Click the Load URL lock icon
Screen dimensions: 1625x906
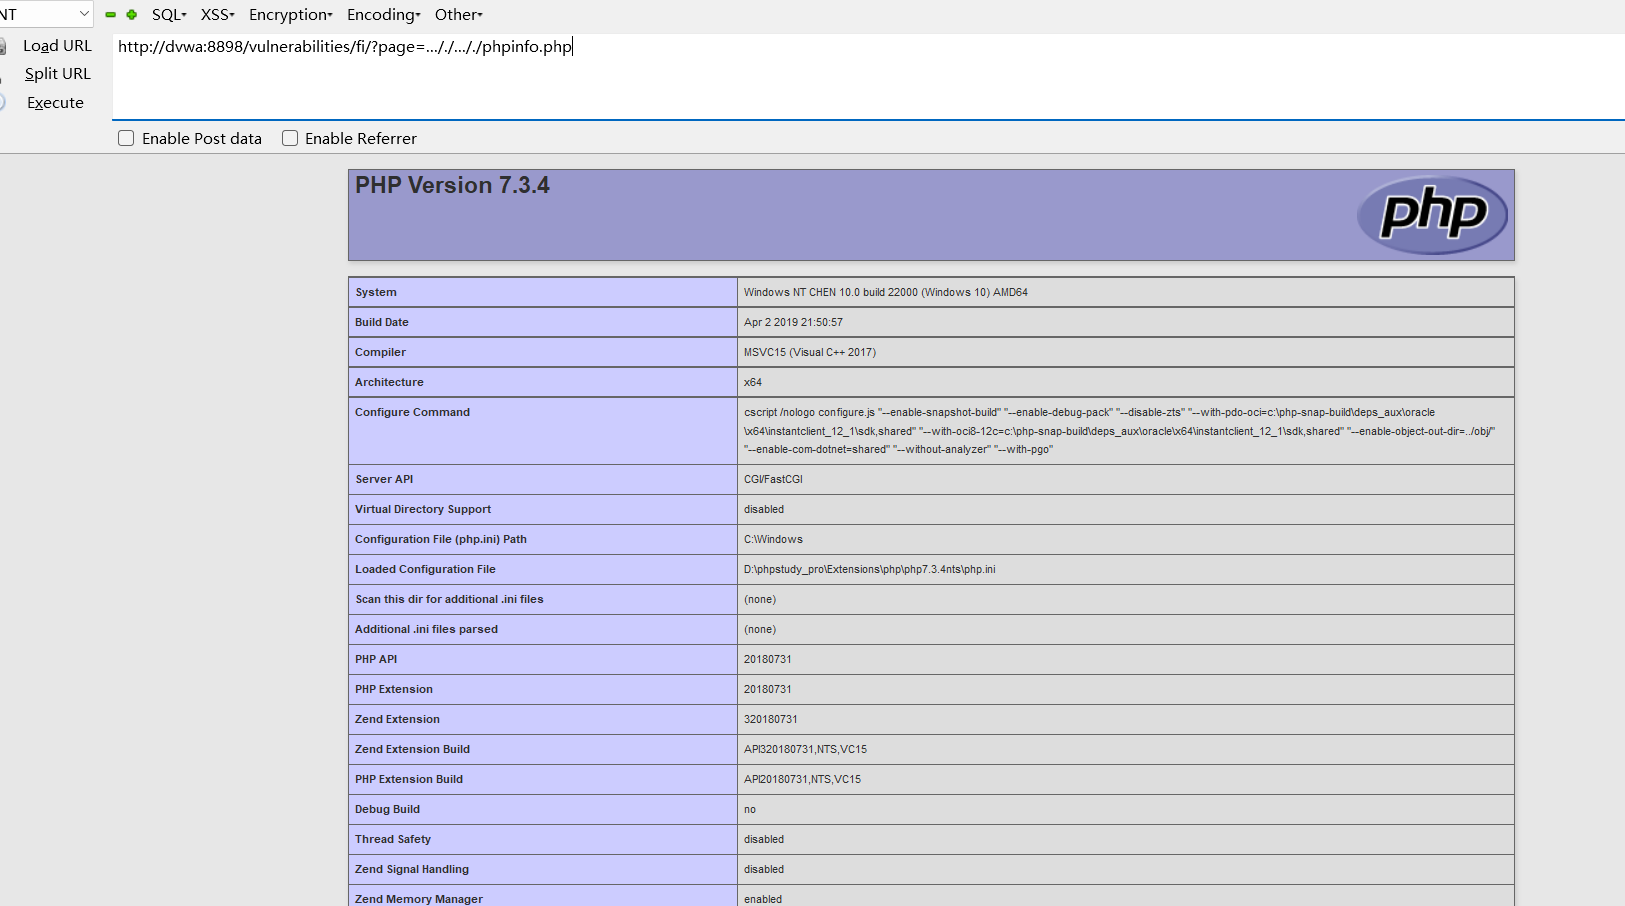coord(3,46)
